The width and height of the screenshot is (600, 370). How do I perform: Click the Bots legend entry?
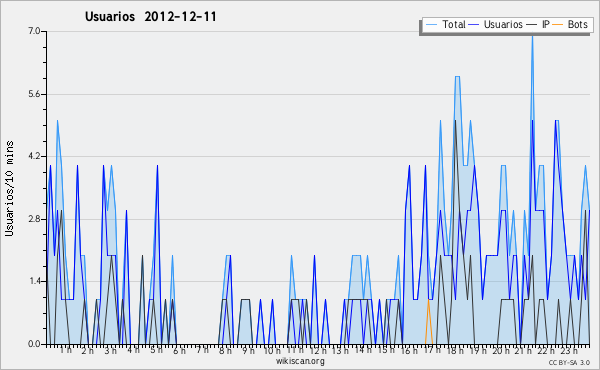click(570, 25)
